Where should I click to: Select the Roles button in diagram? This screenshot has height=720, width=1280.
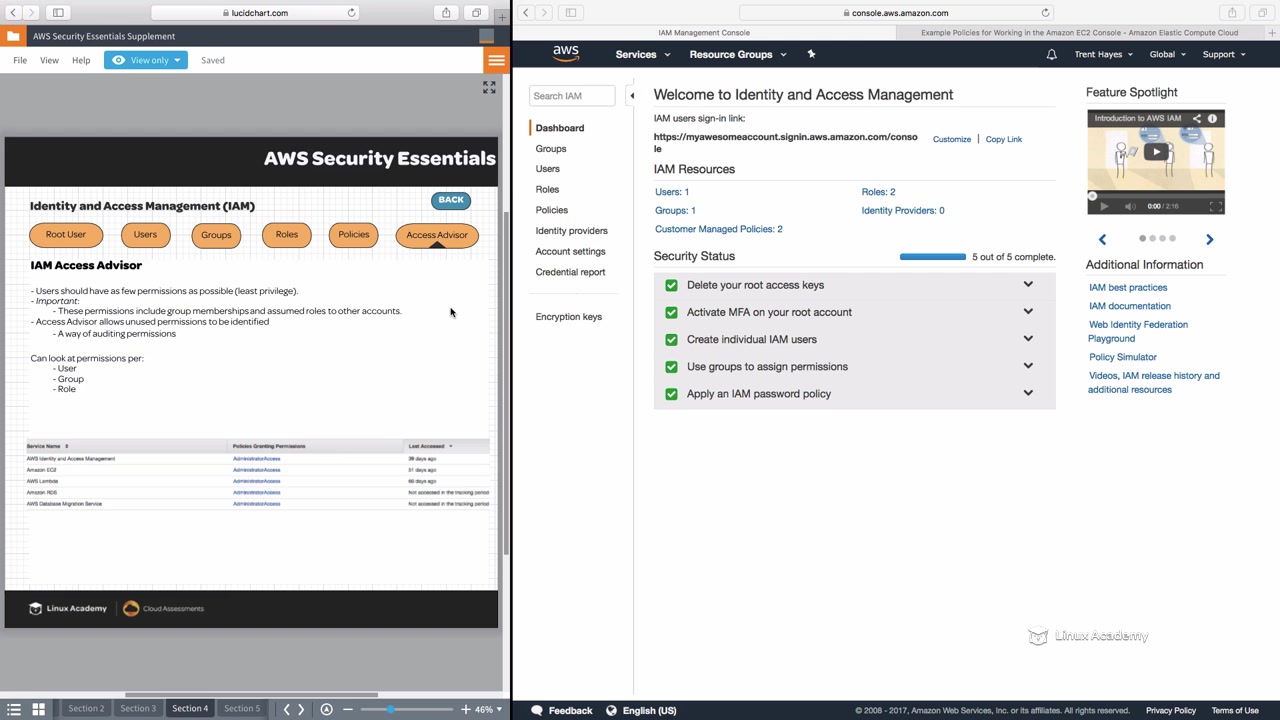[x=287, y=235]
